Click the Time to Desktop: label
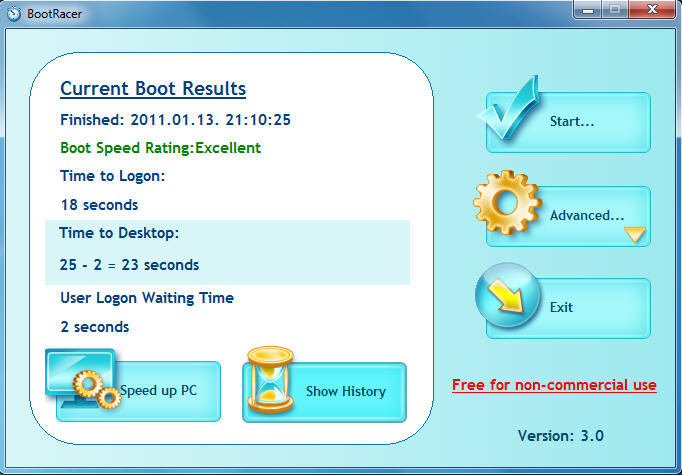 coord(119,233)
